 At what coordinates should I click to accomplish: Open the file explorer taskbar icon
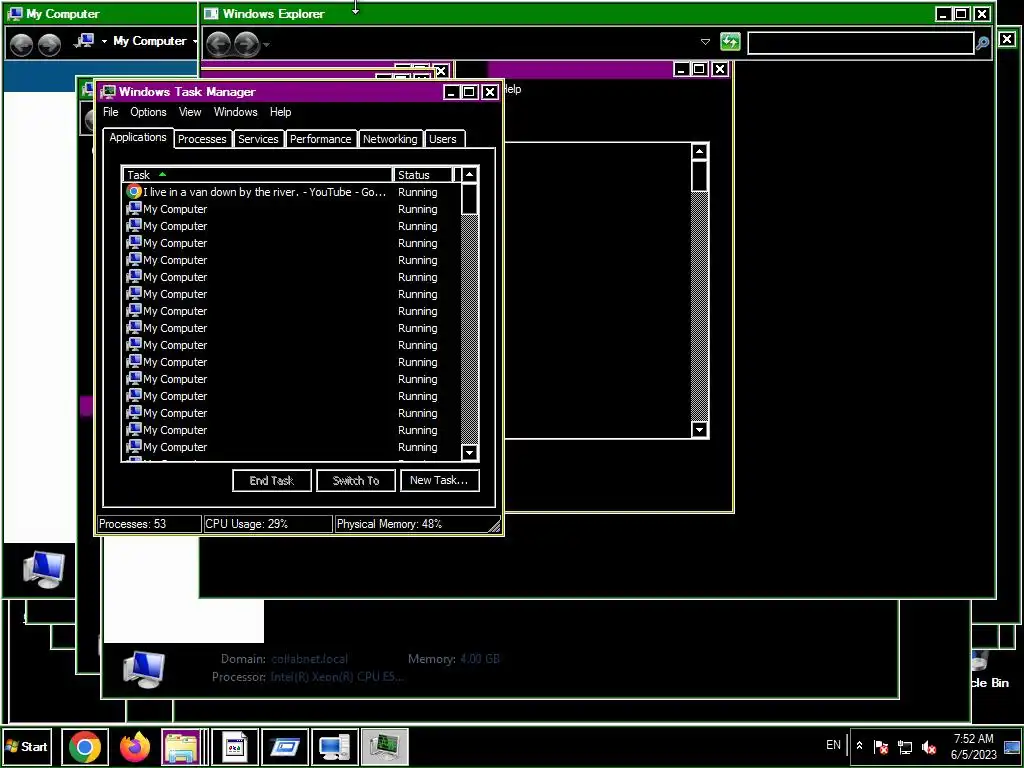(x=181, y=746)
